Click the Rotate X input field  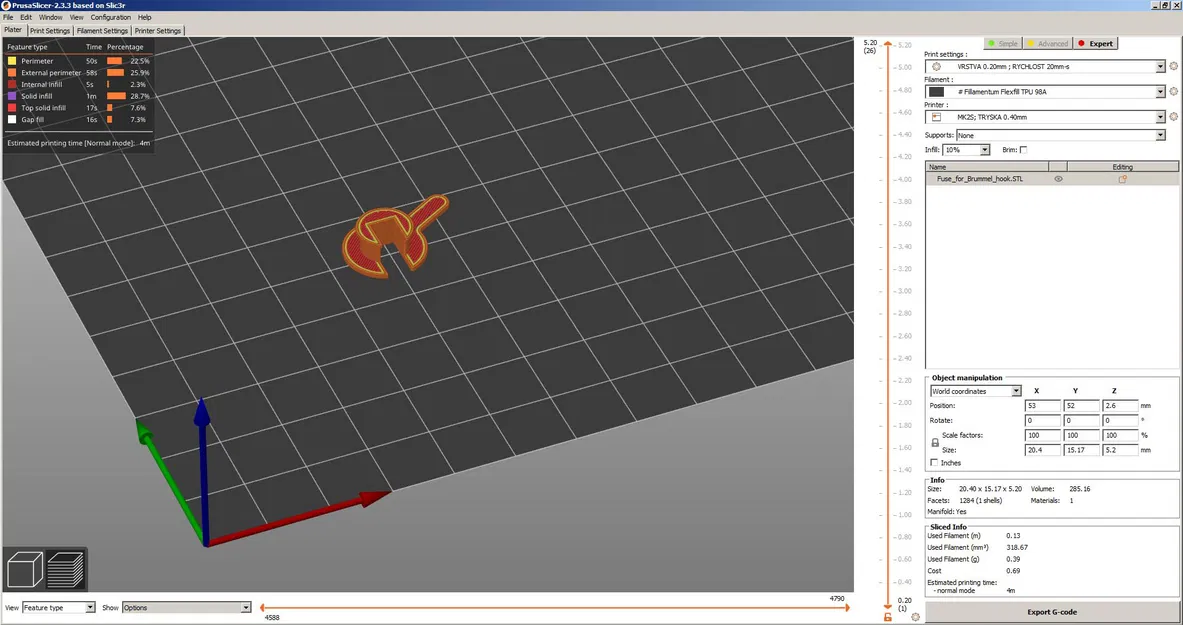tap(1042, 420)
